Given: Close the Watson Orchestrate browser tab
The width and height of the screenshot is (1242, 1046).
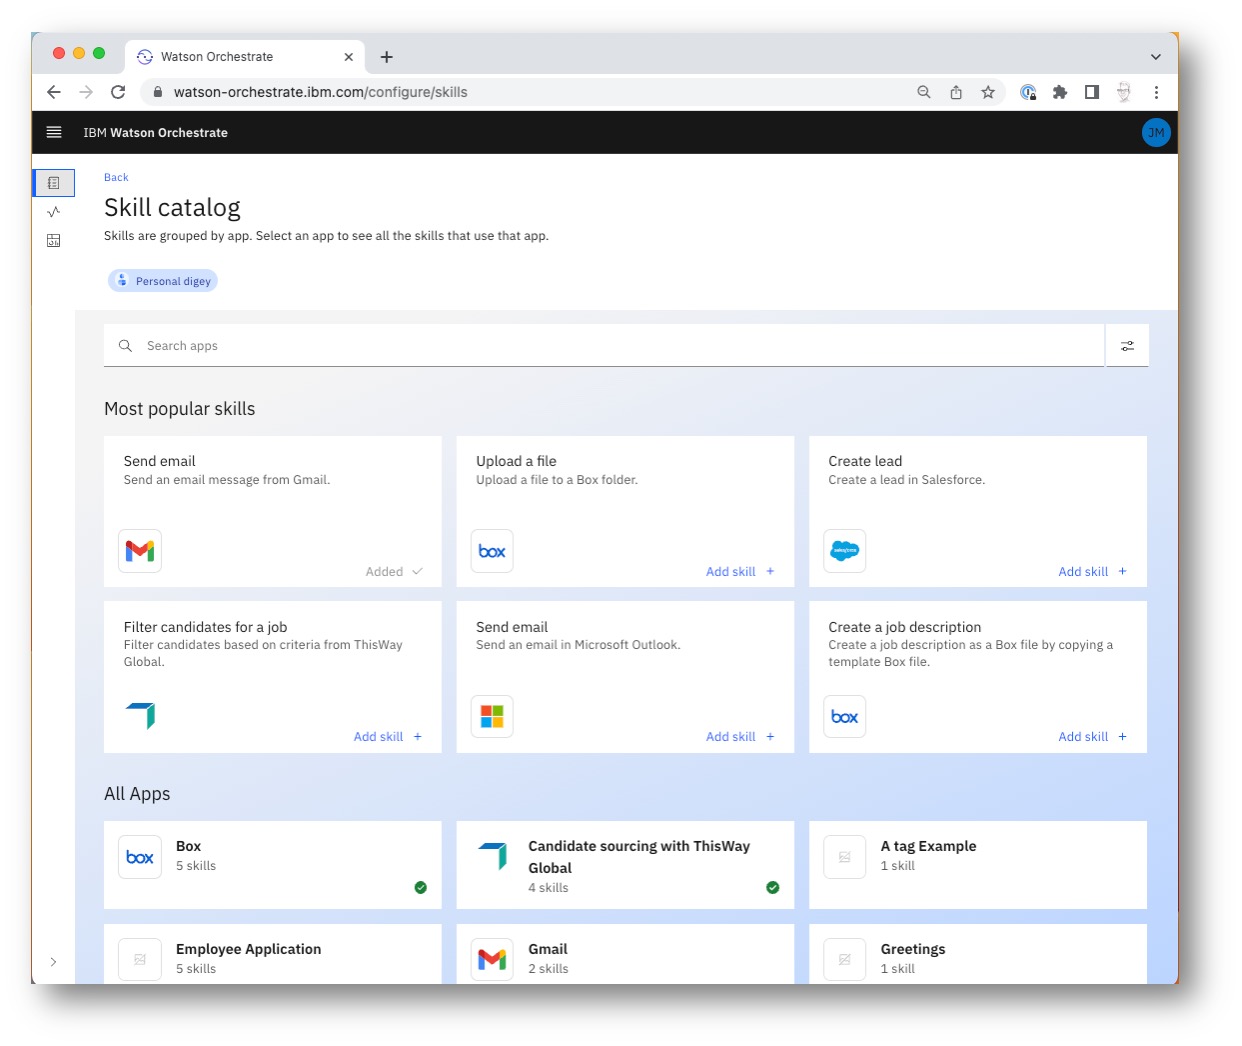Looking at the screenshot, I should 349,57.
